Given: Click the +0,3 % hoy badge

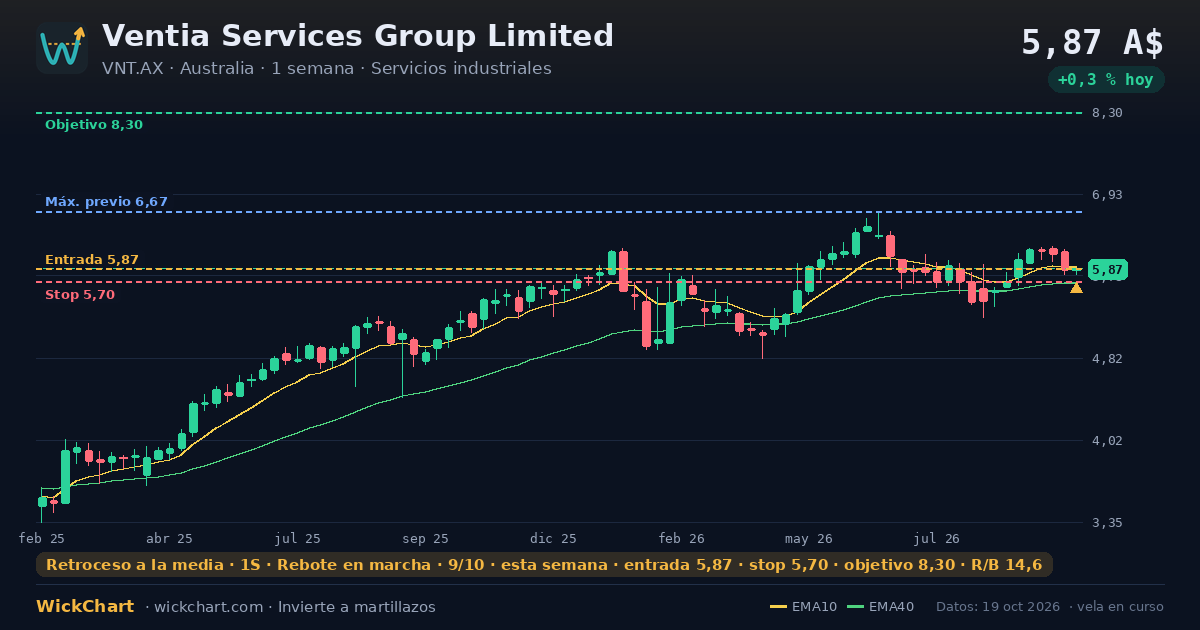Looking at the screenshot, I should point(1106,80).
